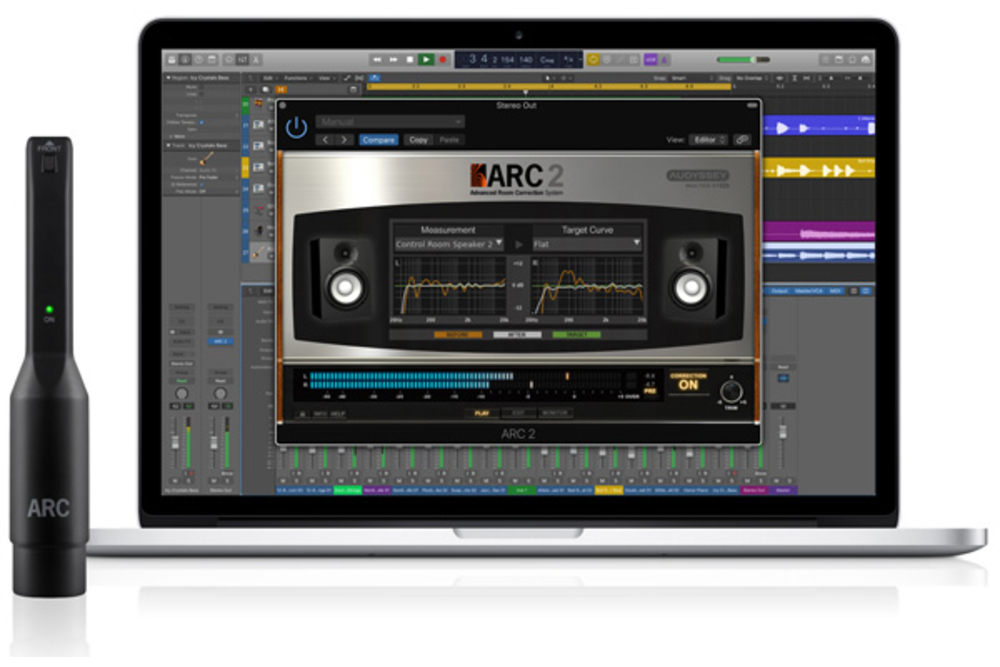Click the left channel strip pan knob
Screen dimensions: 1000x667
point(182,393)
